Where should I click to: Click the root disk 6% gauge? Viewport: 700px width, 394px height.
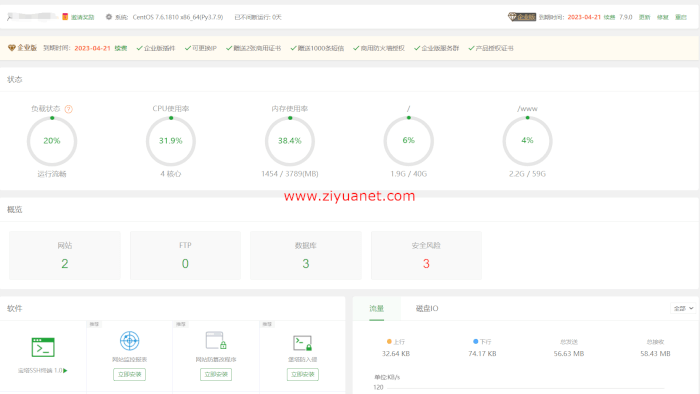tap(408, 141)
